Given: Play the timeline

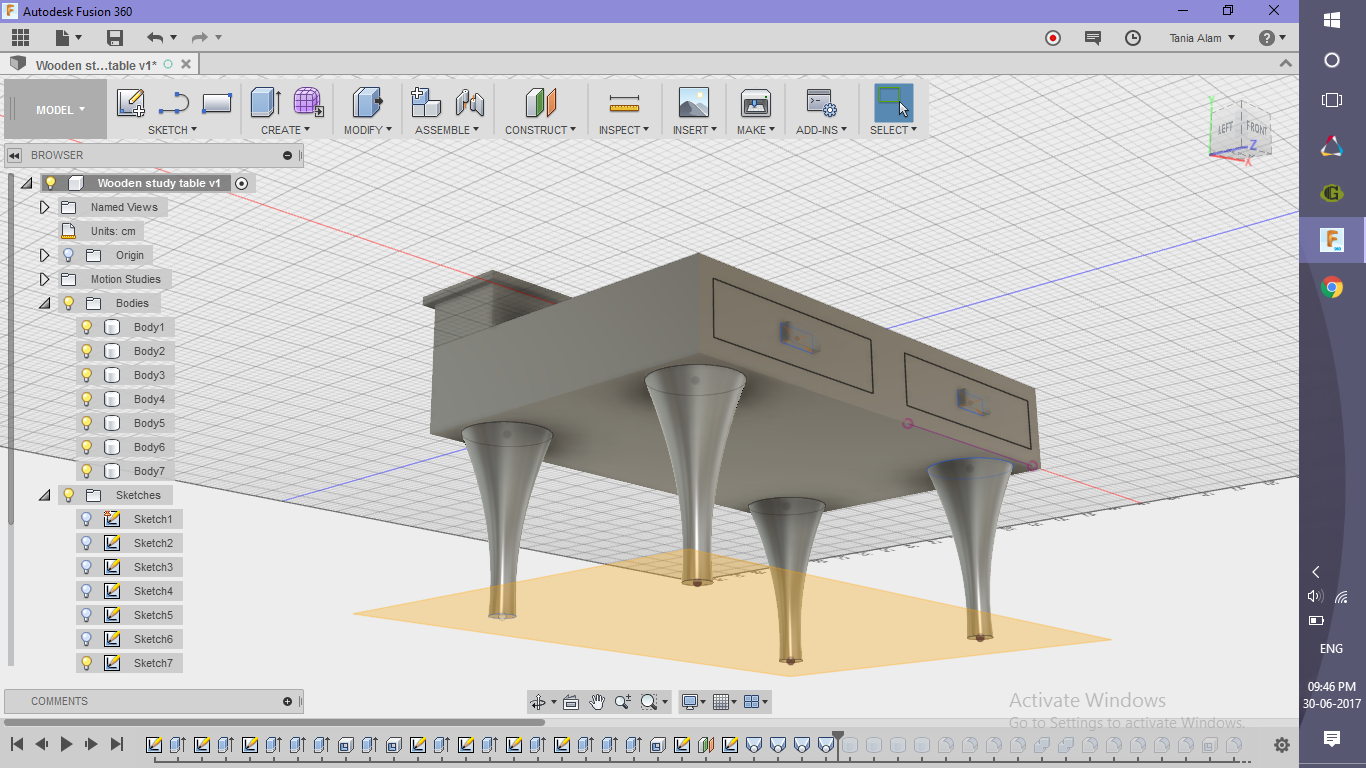Looking at the screenshot, I should (x=67, y=744).
